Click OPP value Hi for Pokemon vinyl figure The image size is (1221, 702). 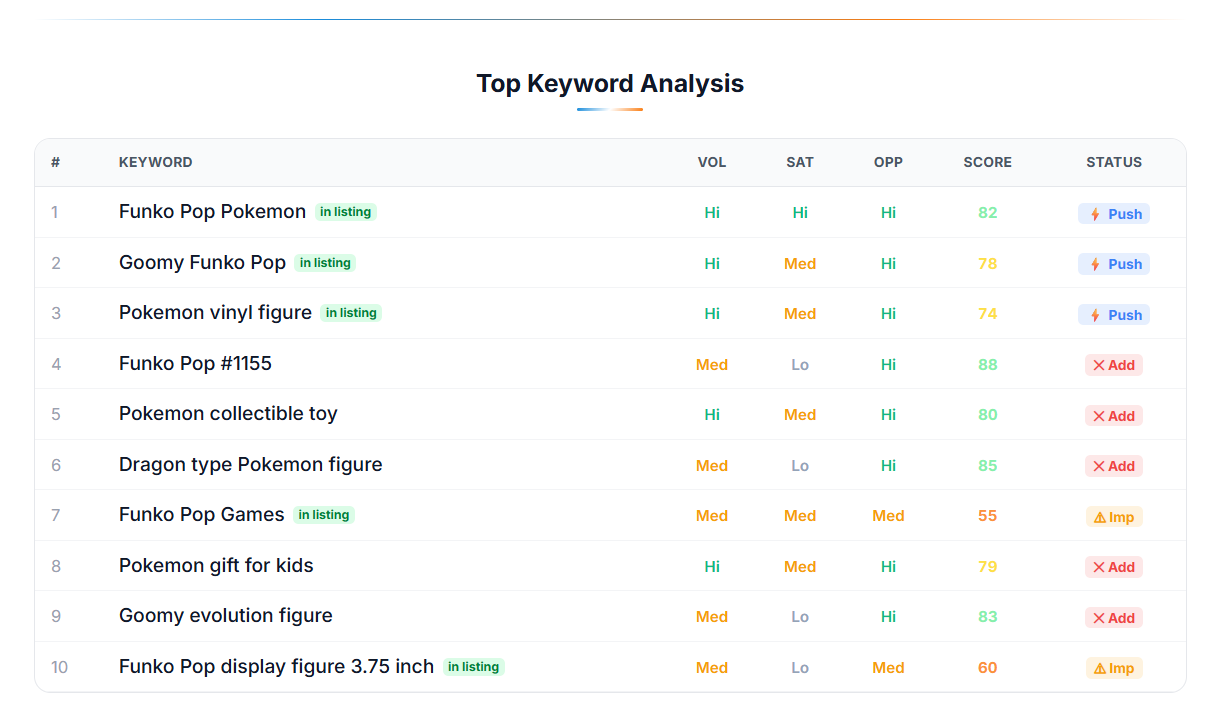888,314
